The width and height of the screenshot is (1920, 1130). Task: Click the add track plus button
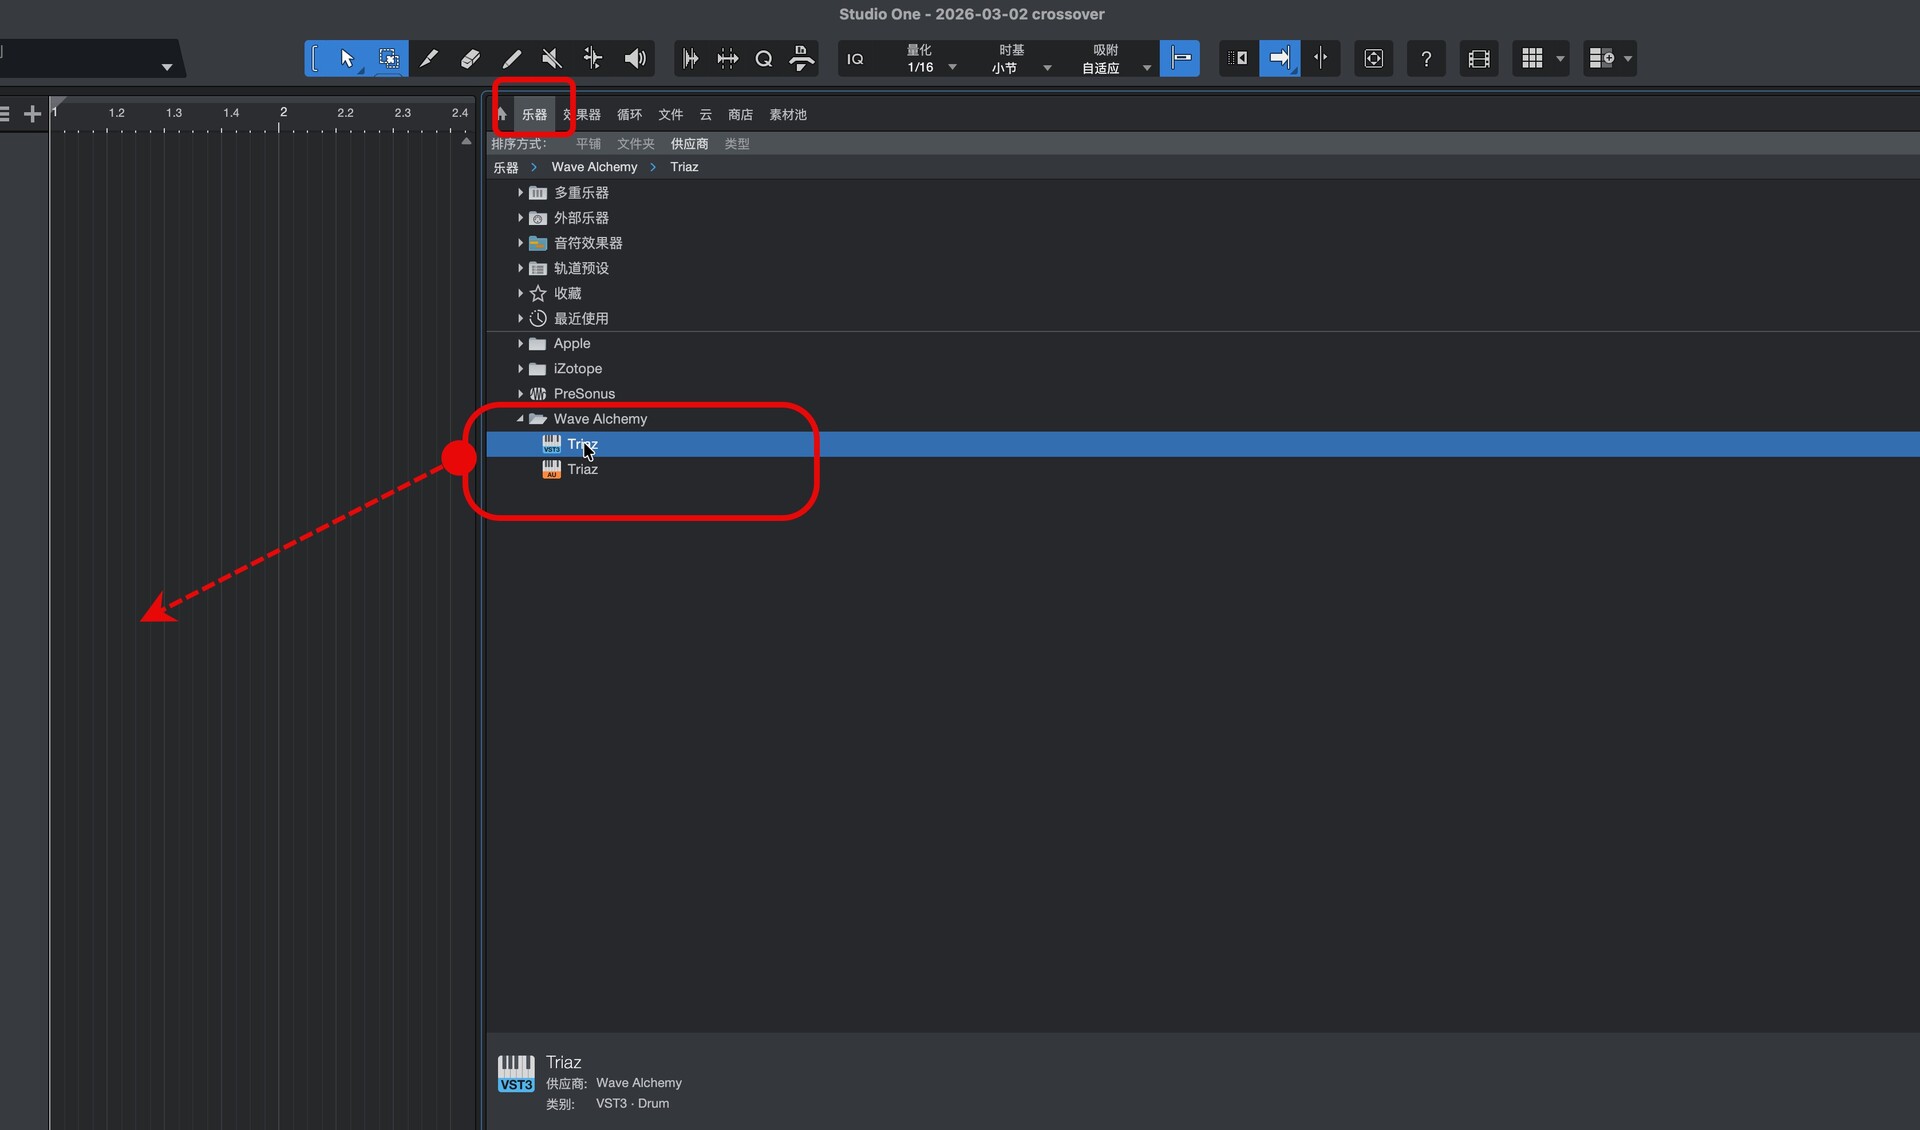click(x=32, y=114)
